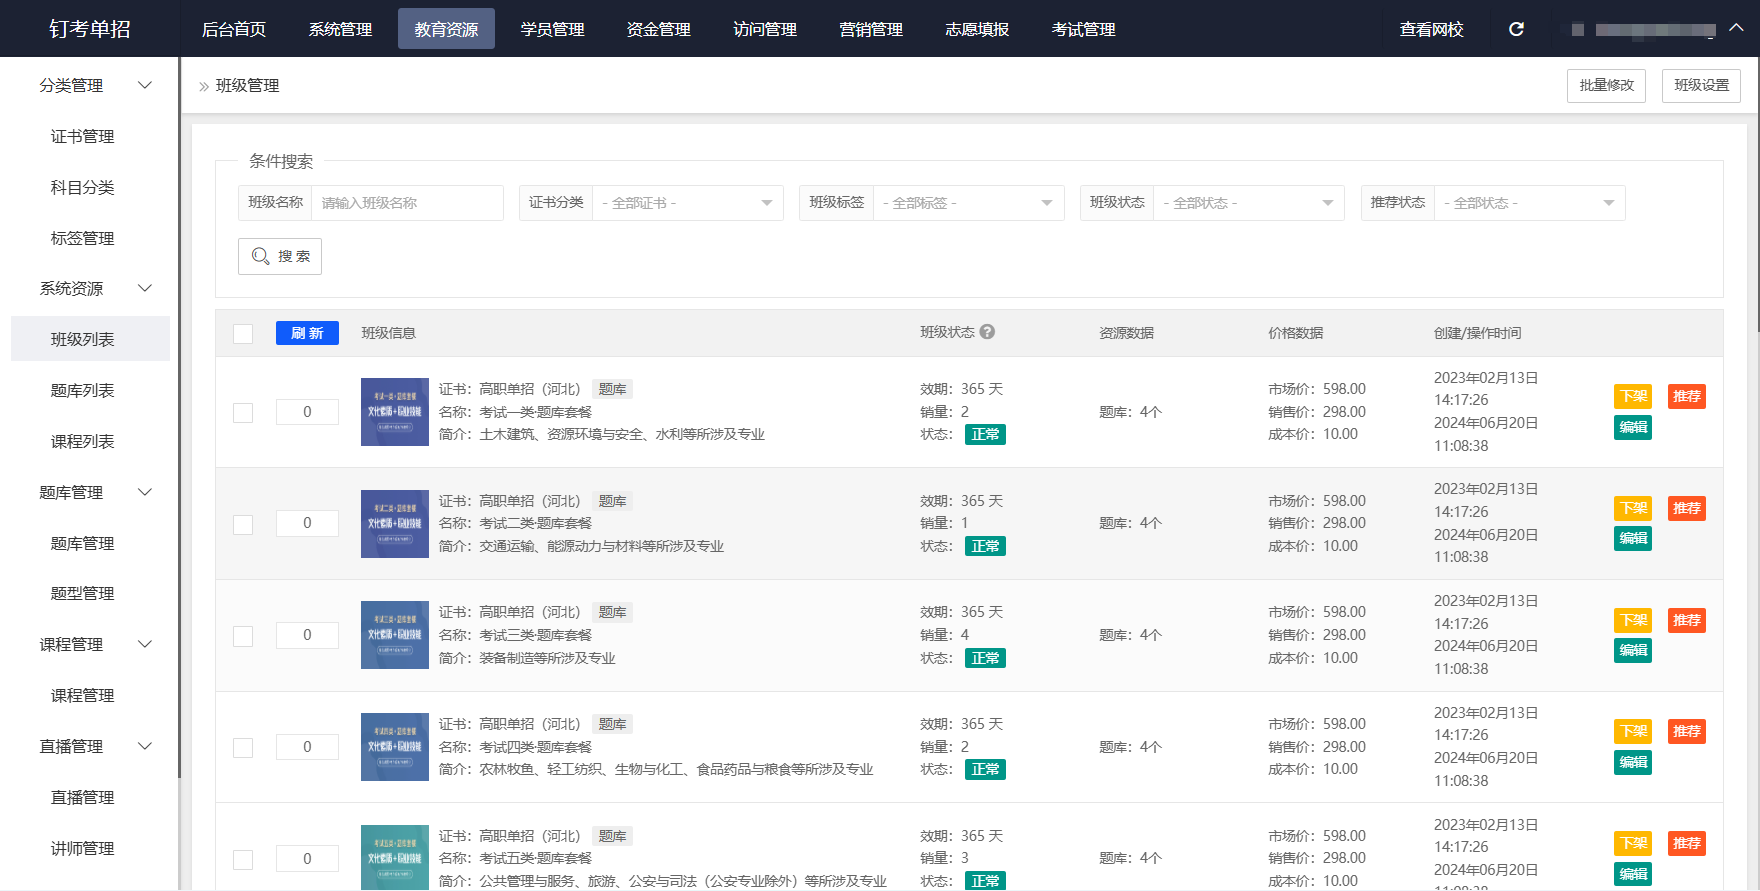Click the green 编辑 button for 考试三类-题库套餐
This screenshot has height=891, width=1760.
pyautogui.click(x=1632, y=650)
